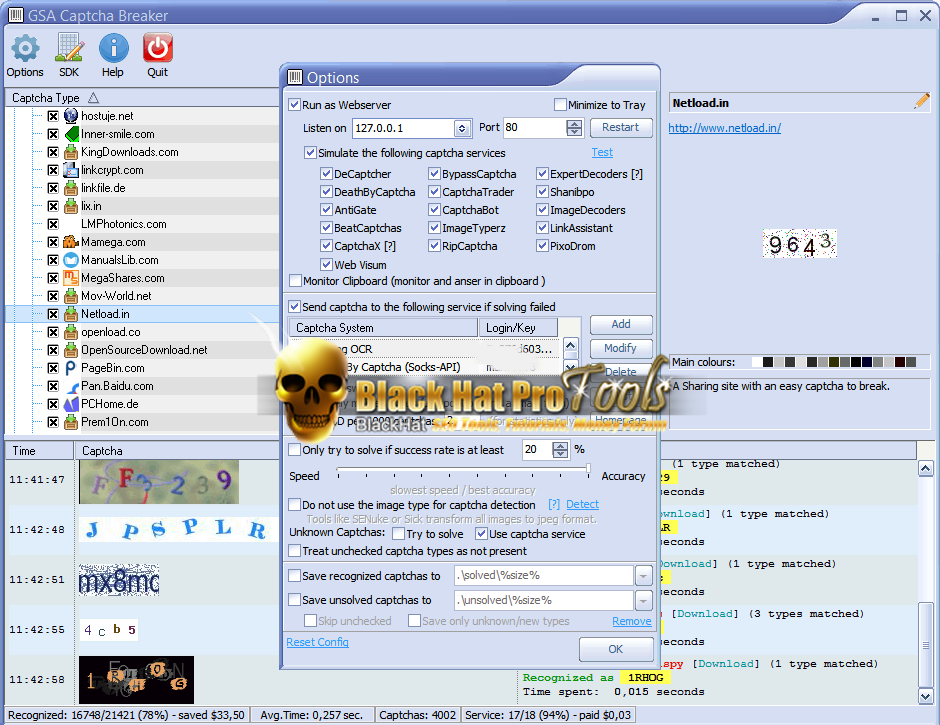Click the globe icon next to hostuje.net
This screenshot has width=940, height=725.
click(71, 116)
